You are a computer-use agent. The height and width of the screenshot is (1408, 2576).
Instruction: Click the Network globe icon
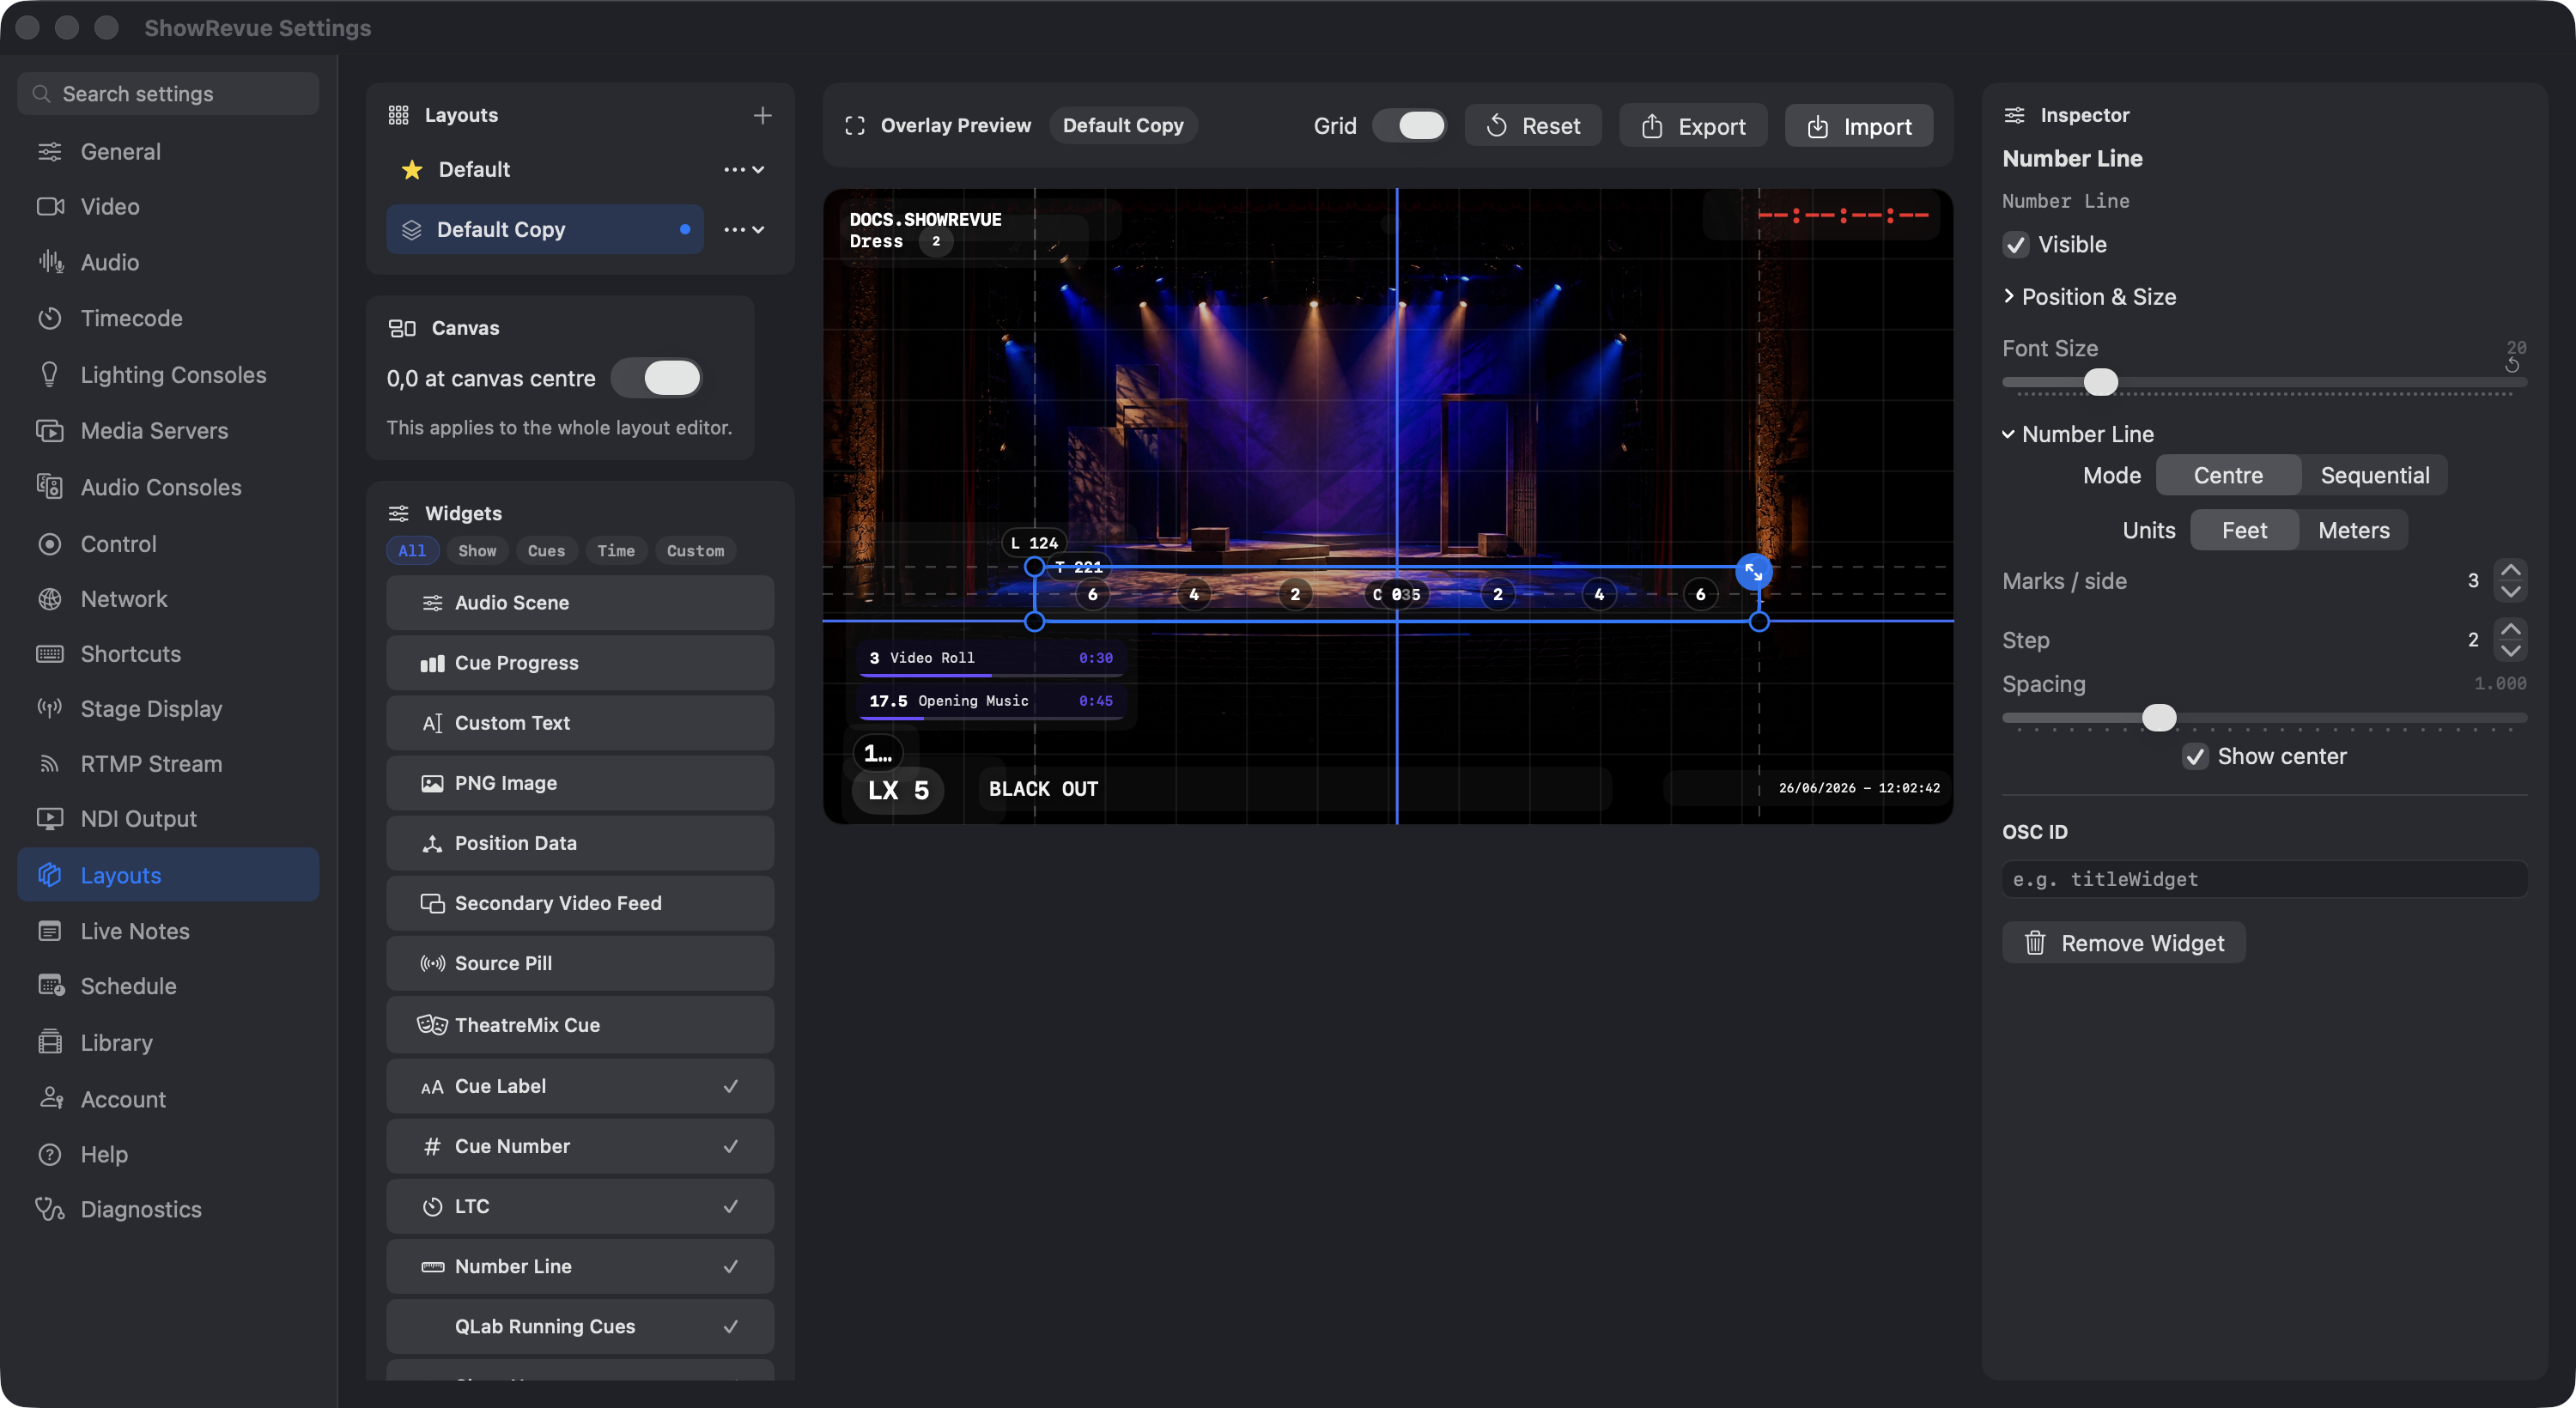click(49, 599)
